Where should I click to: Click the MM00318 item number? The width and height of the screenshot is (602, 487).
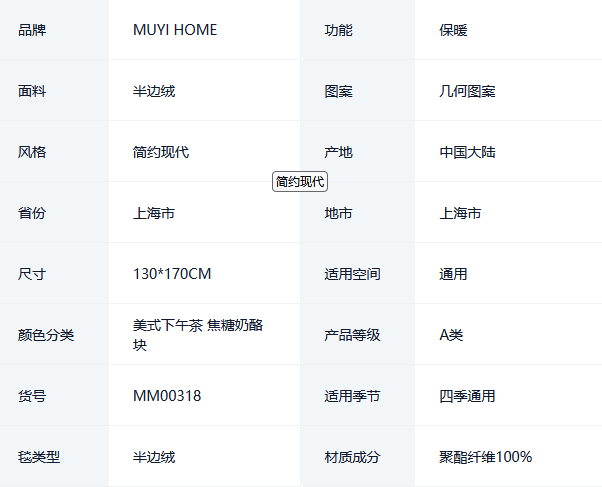167,396
